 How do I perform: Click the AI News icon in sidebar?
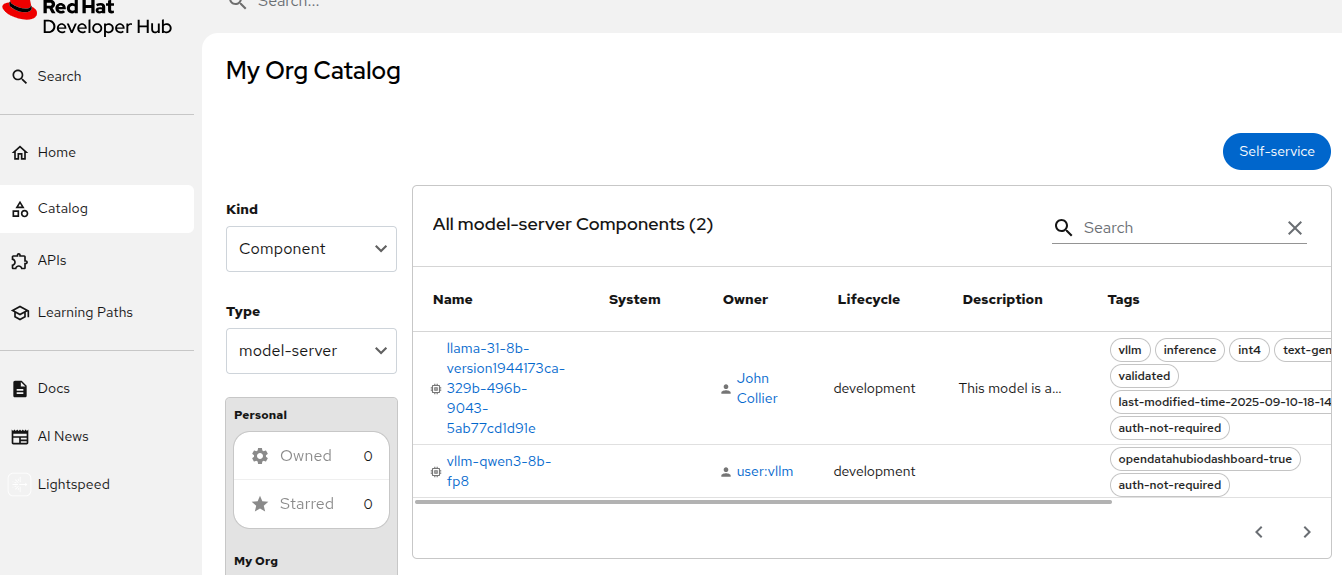click(19, 437)
